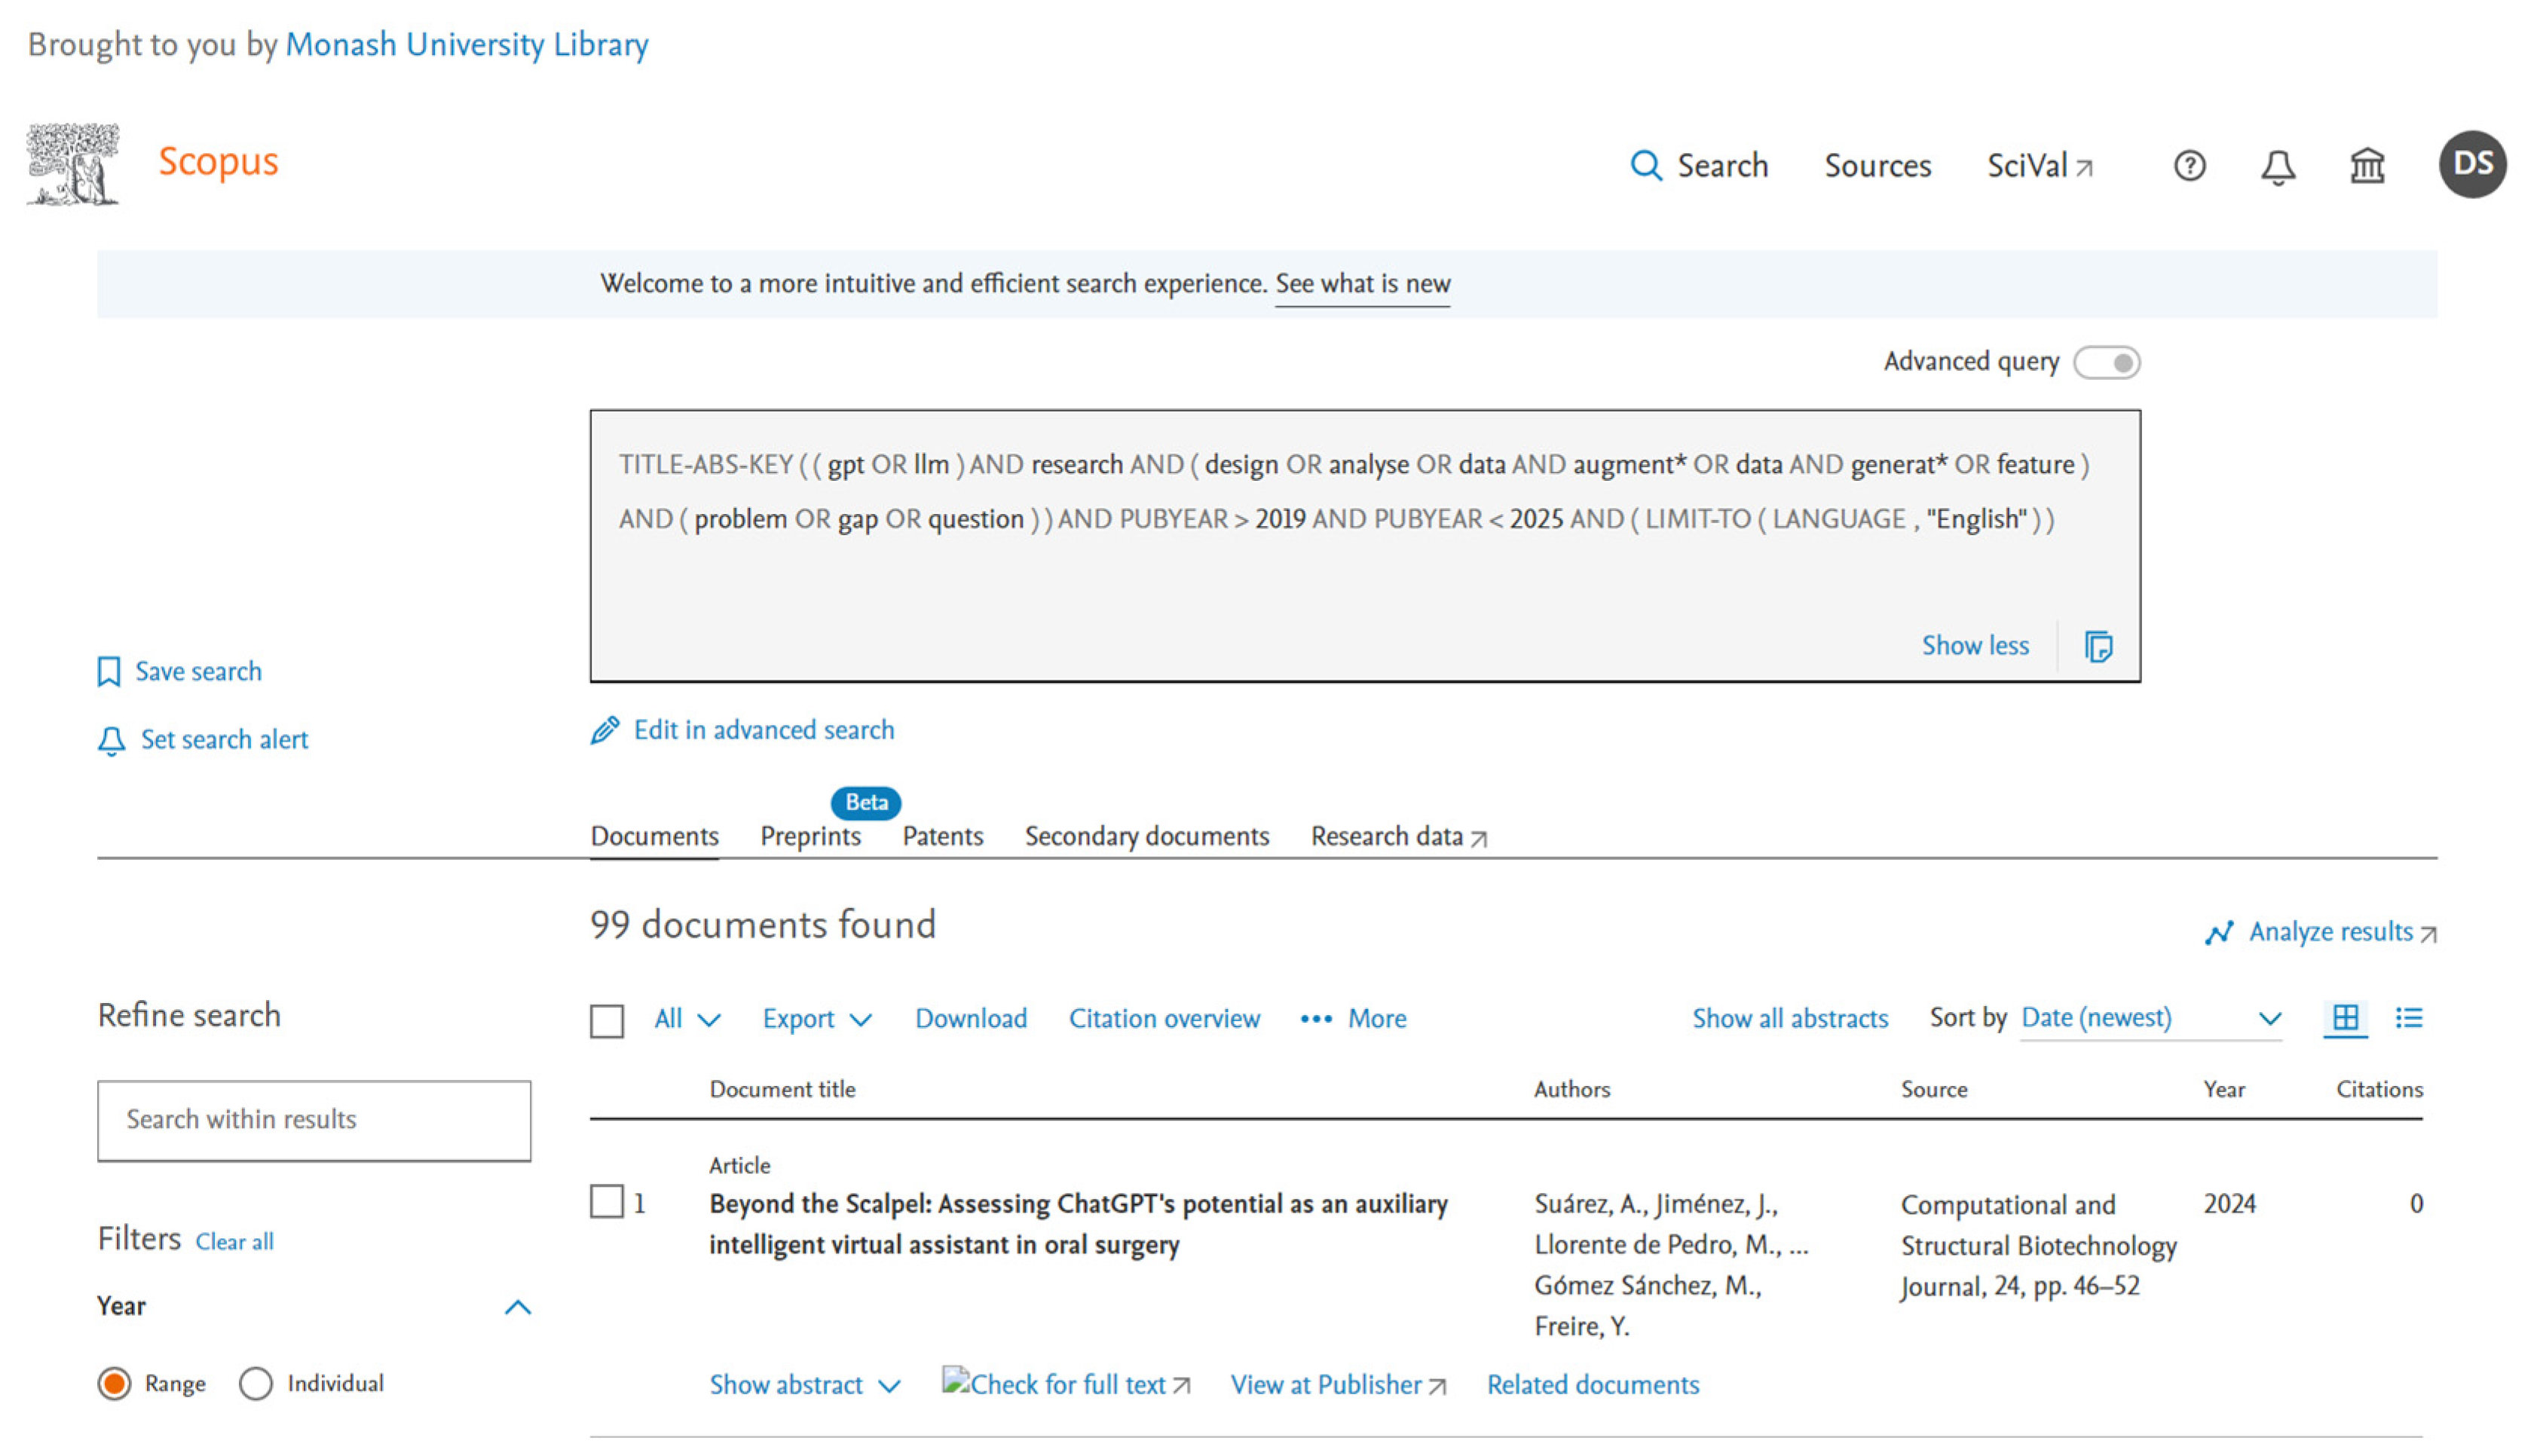Switch to list view icon
This screenshot has height=1456, width=2534.
(x=2408, y=1018)
